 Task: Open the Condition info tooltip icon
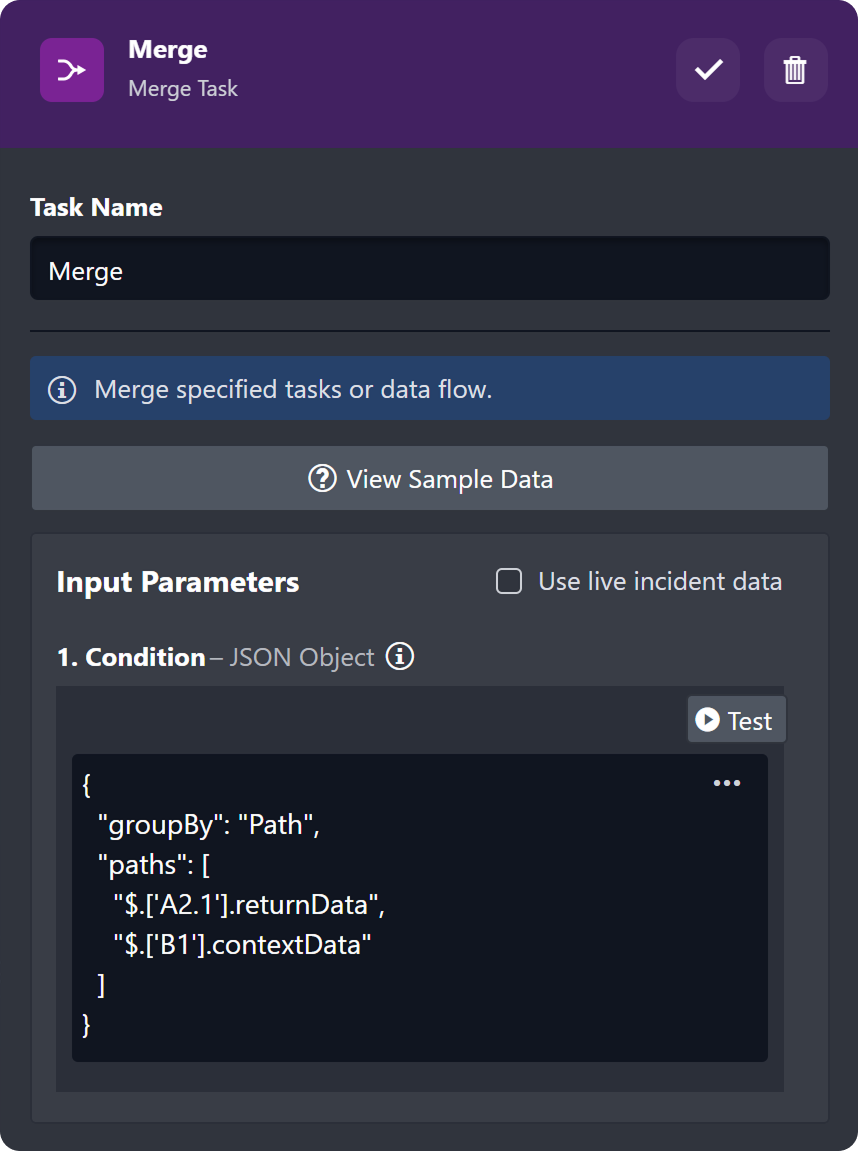click(400, 657)
